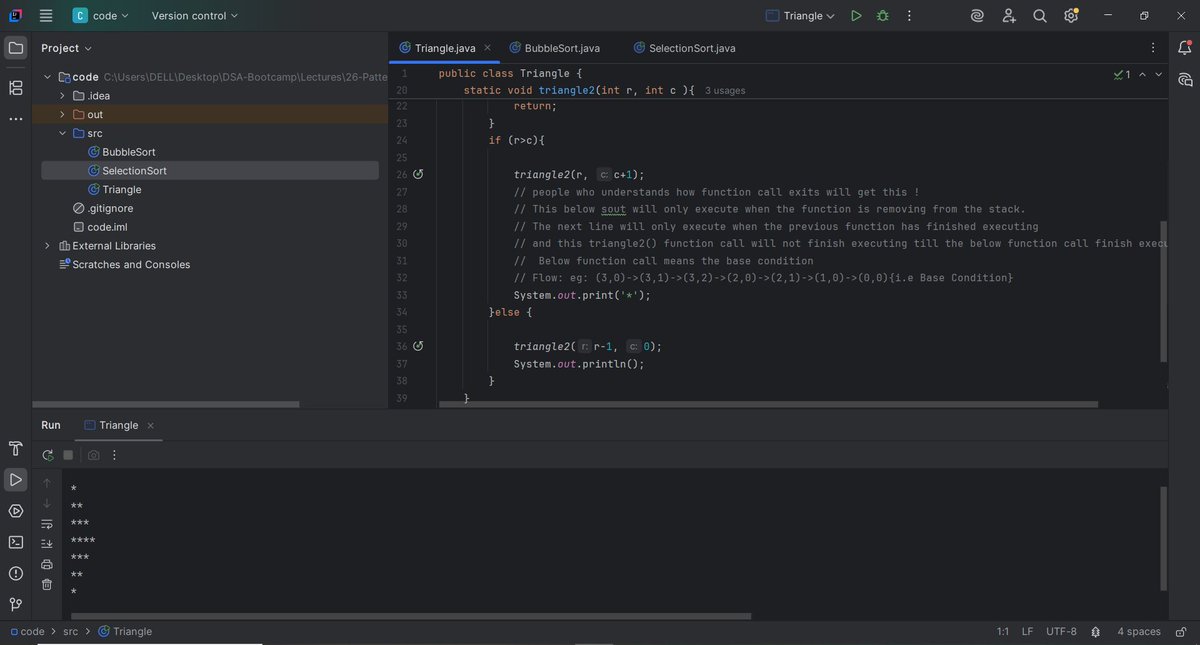1200x645 pixels.
Task: Start debugging Triangle
Action: [882, 16]
